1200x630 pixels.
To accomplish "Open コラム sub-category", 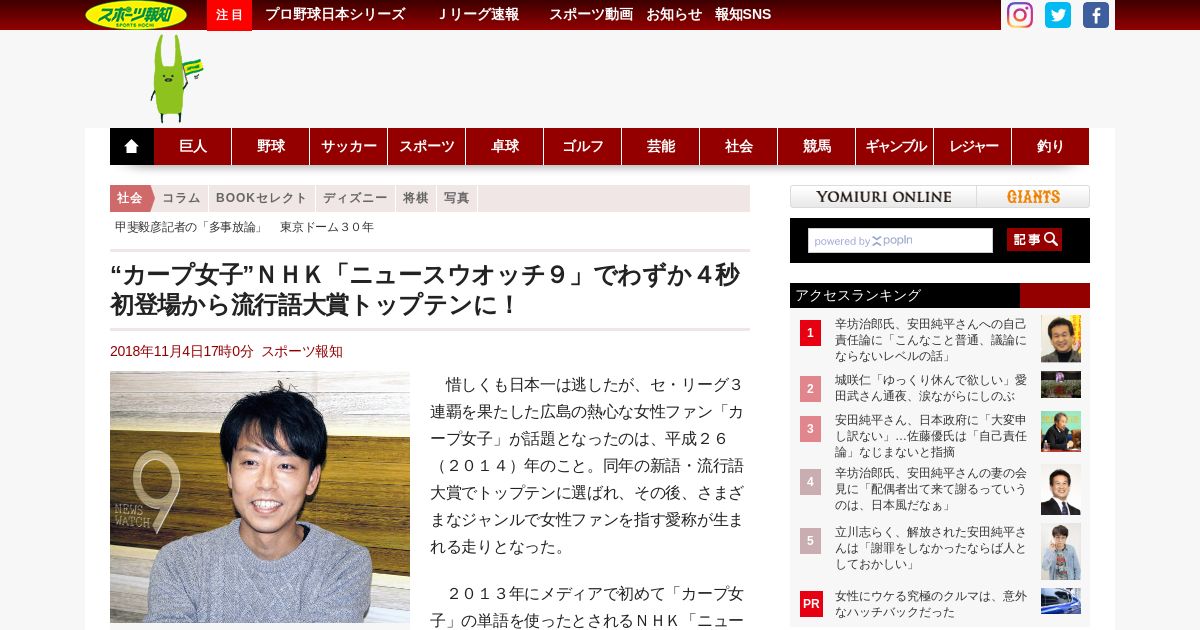I will click(x=181, y=198).
